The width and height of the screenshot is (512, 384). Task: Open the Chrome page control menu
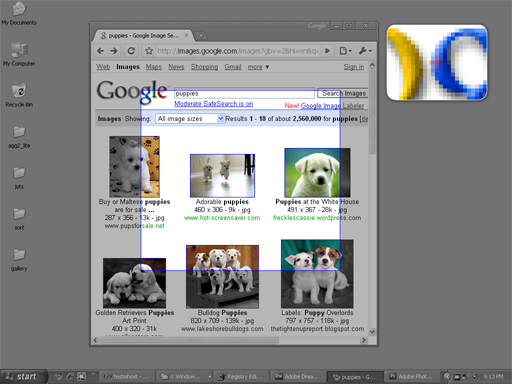tap(346, 51)
